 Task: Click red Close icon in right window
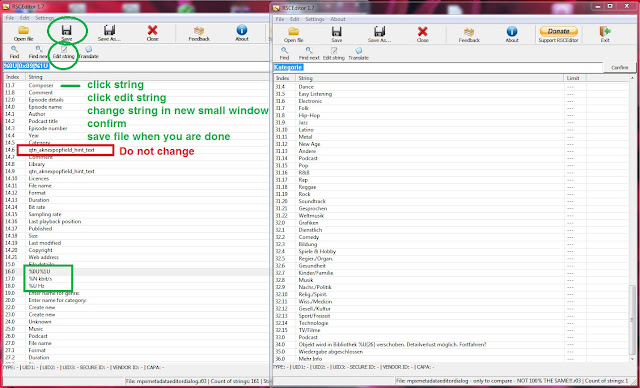422,35
